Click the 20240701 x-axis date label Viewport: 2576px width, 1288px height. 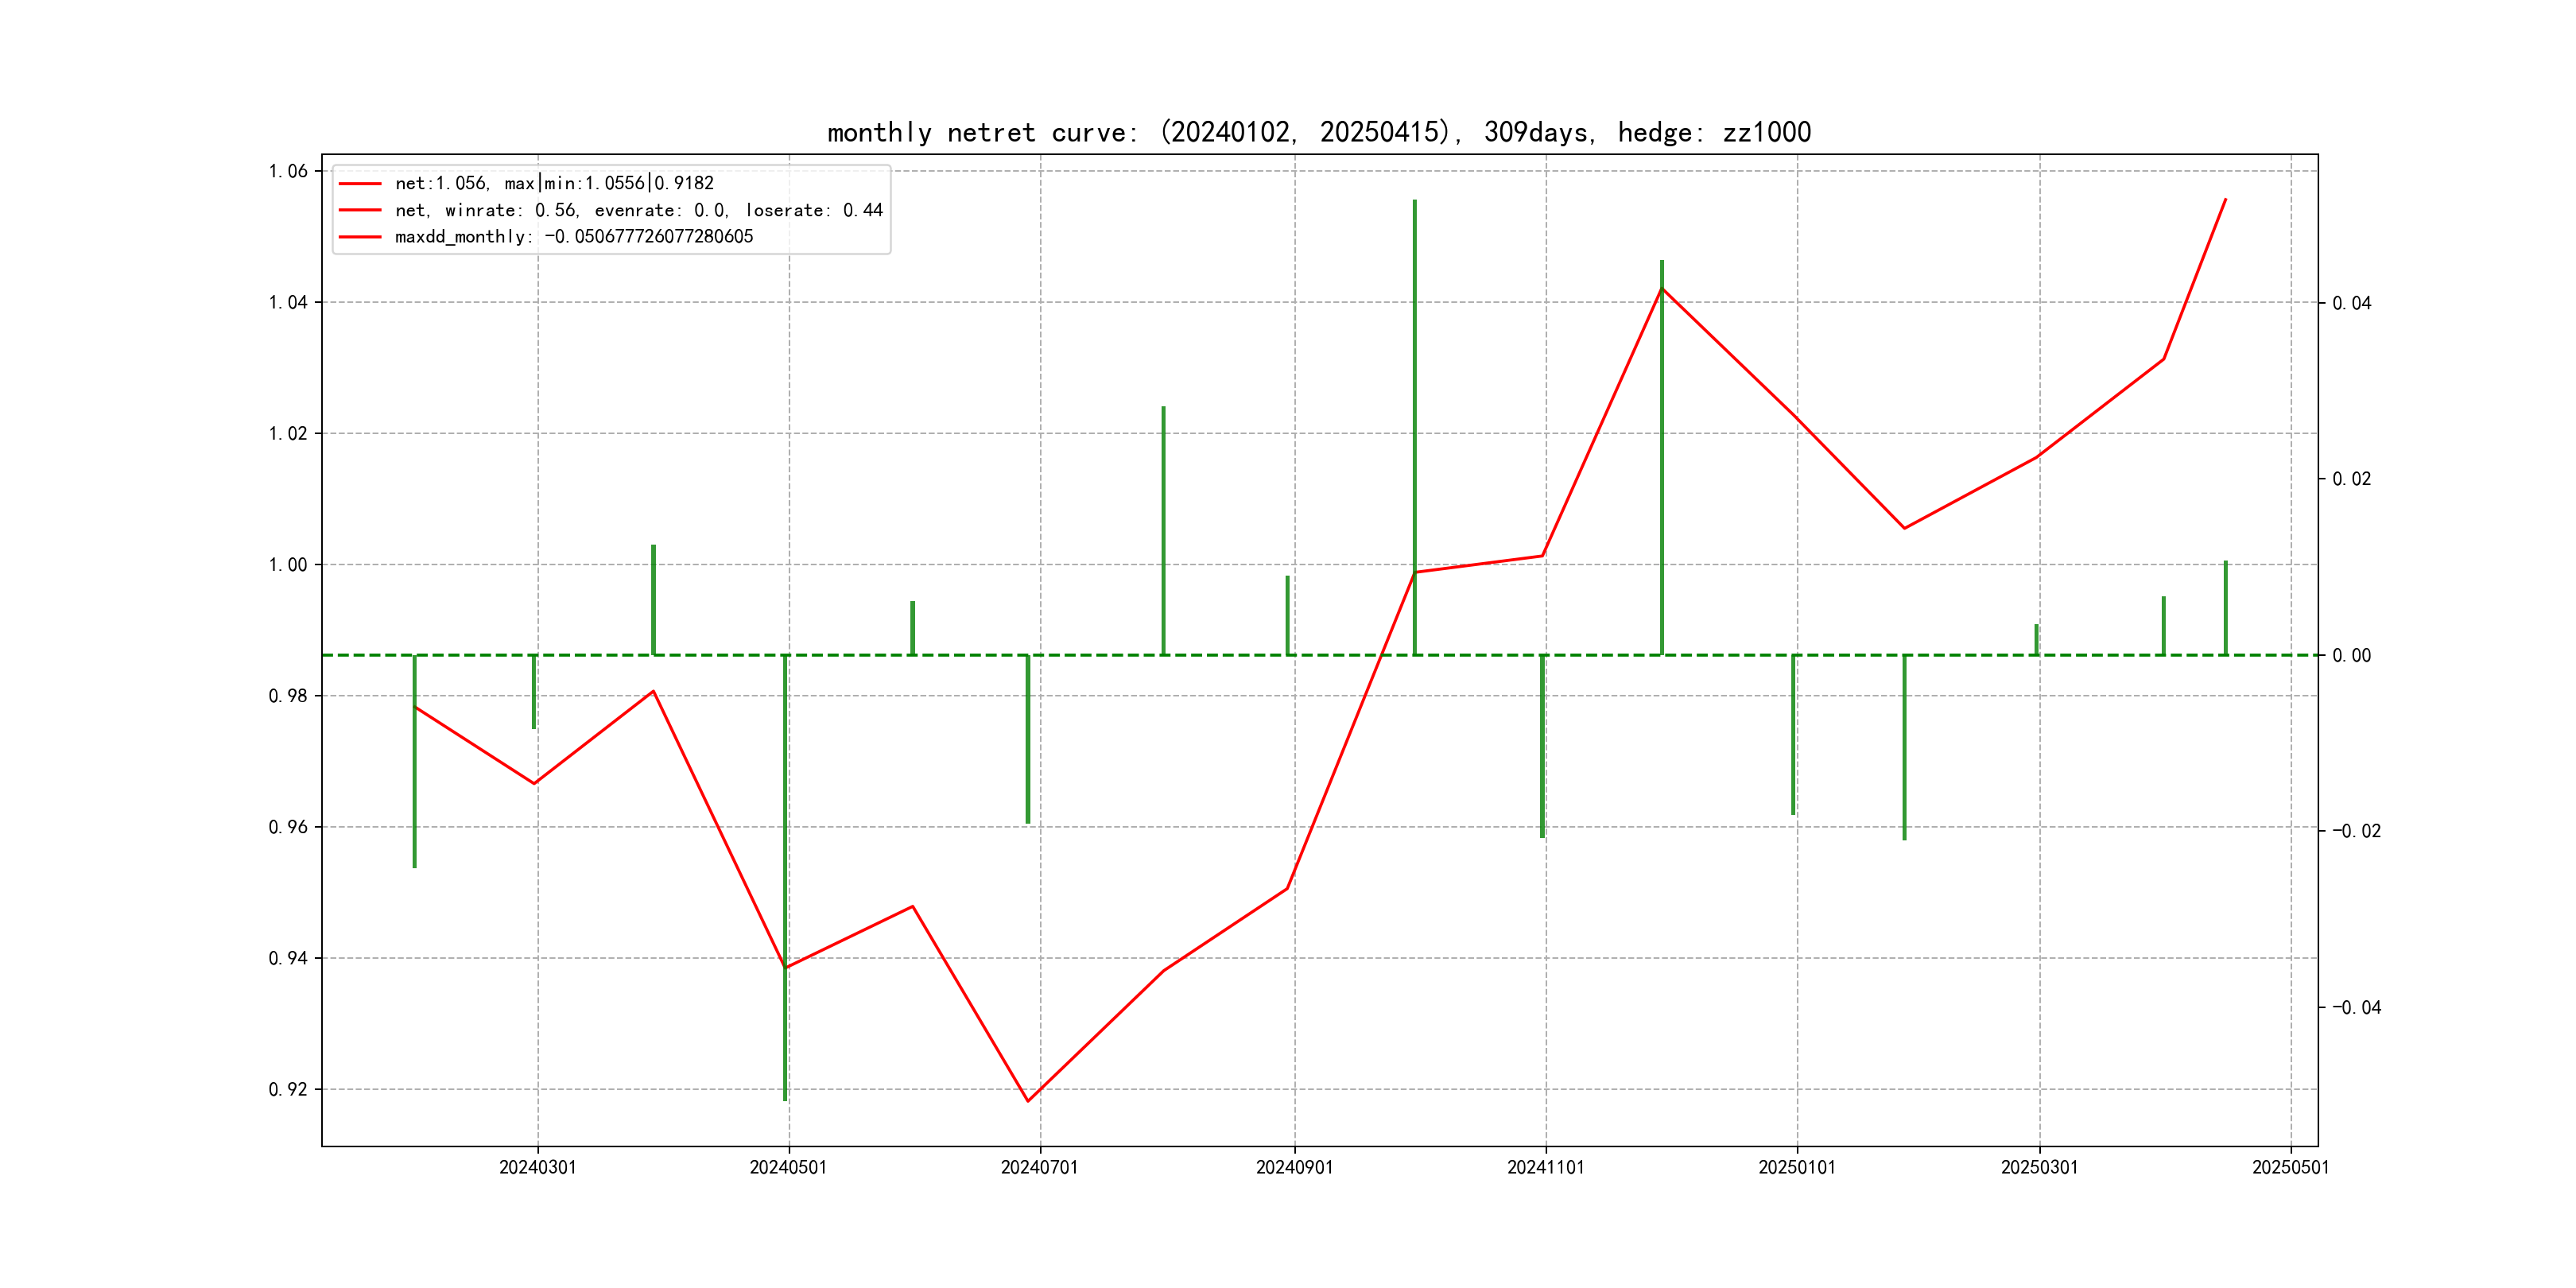pyautogui.click(x=1039, y=1167)
